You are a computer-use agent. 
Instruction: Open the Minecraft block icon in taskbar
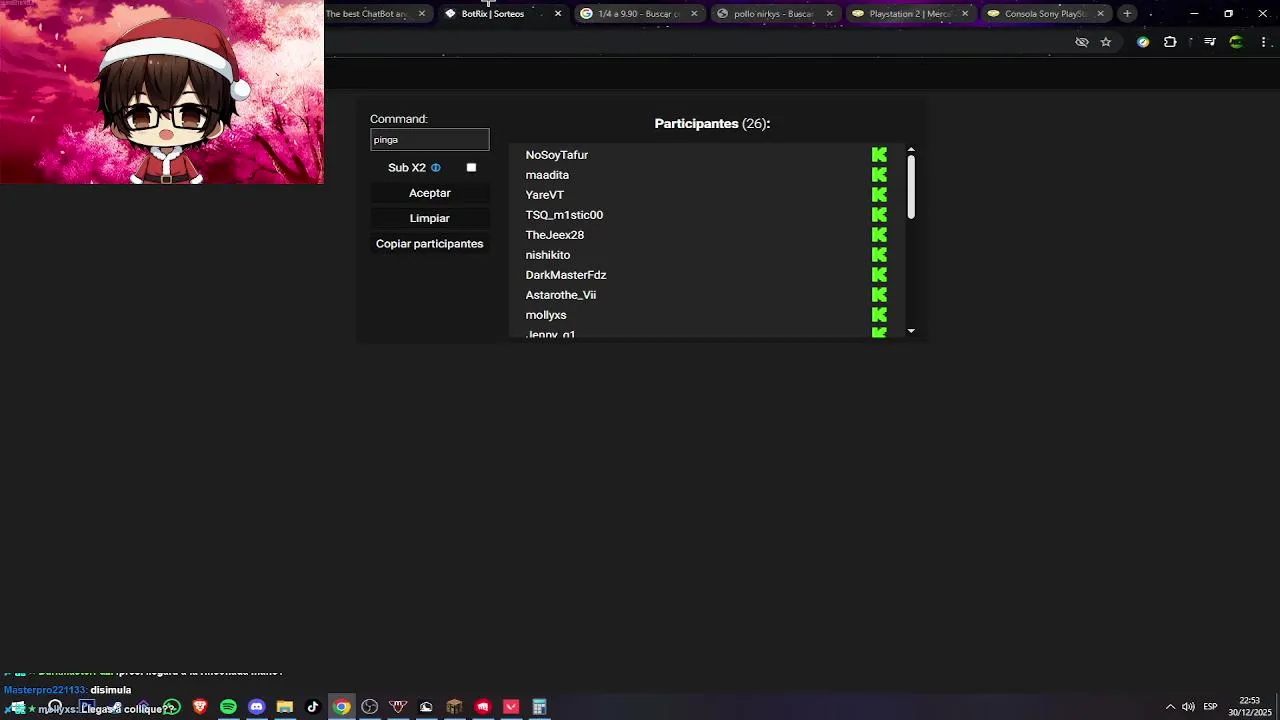[x=454, y=707]
